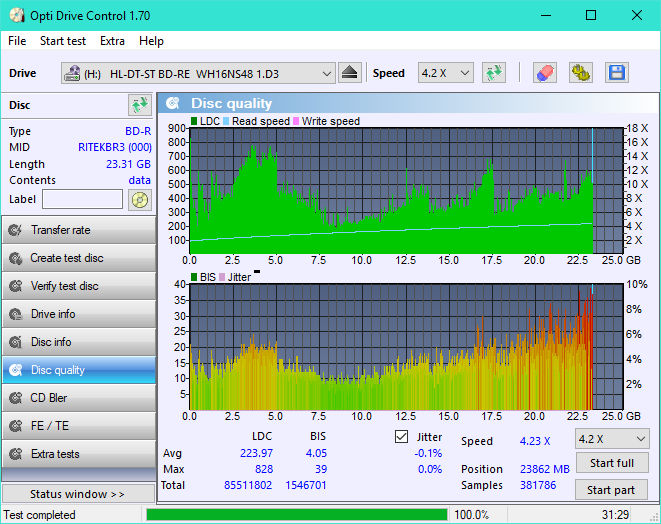The width and height of the screenshot is (661, 524).
Task: Click the blue Read speed legend swatch
Action: 226,121
